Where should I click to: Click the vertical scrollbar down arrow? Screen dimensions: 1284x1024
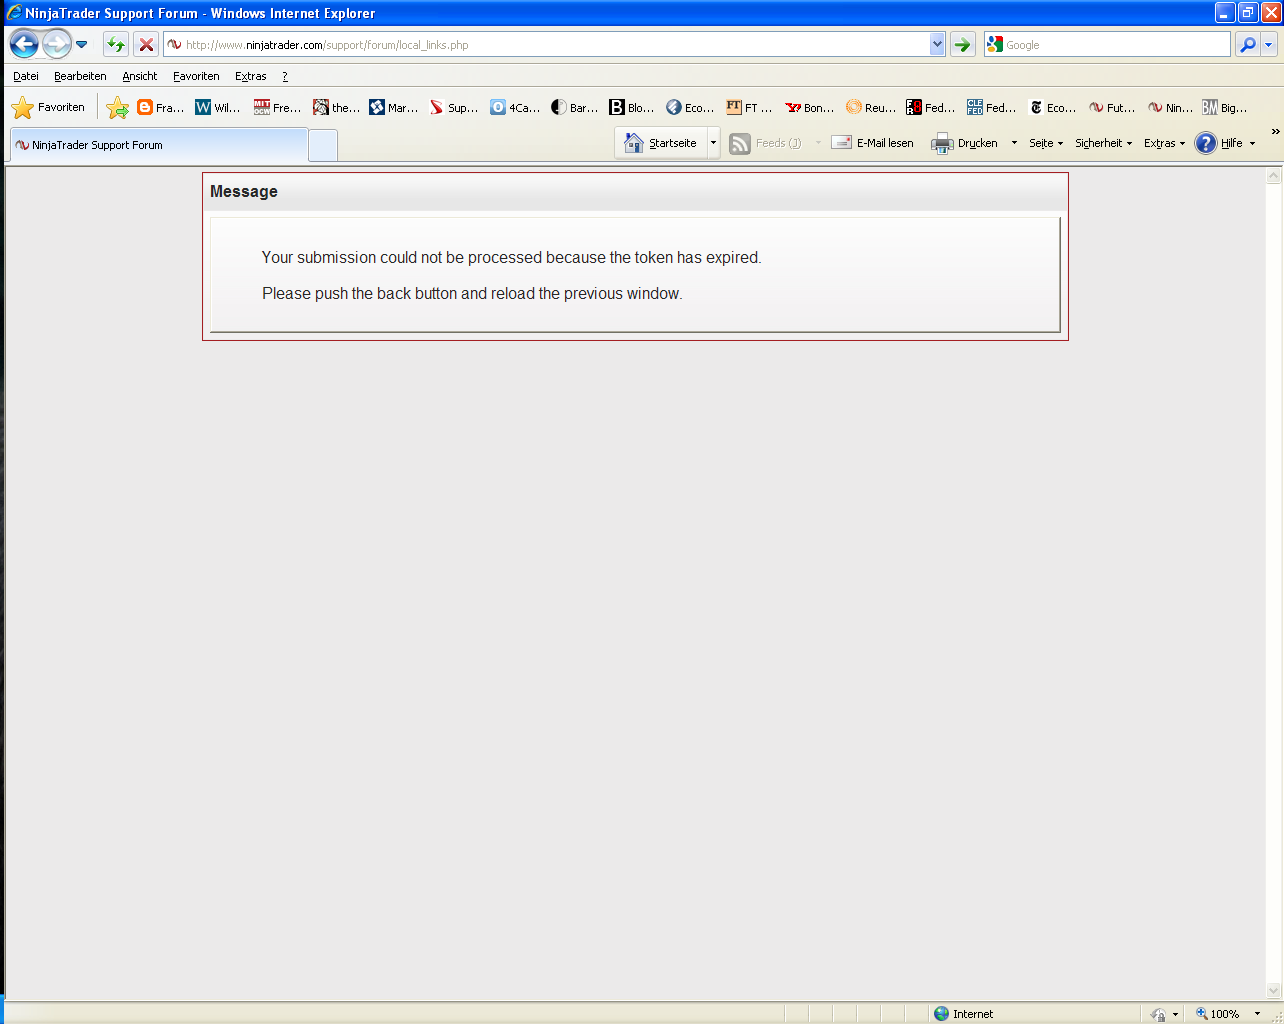click(1274, 991)
